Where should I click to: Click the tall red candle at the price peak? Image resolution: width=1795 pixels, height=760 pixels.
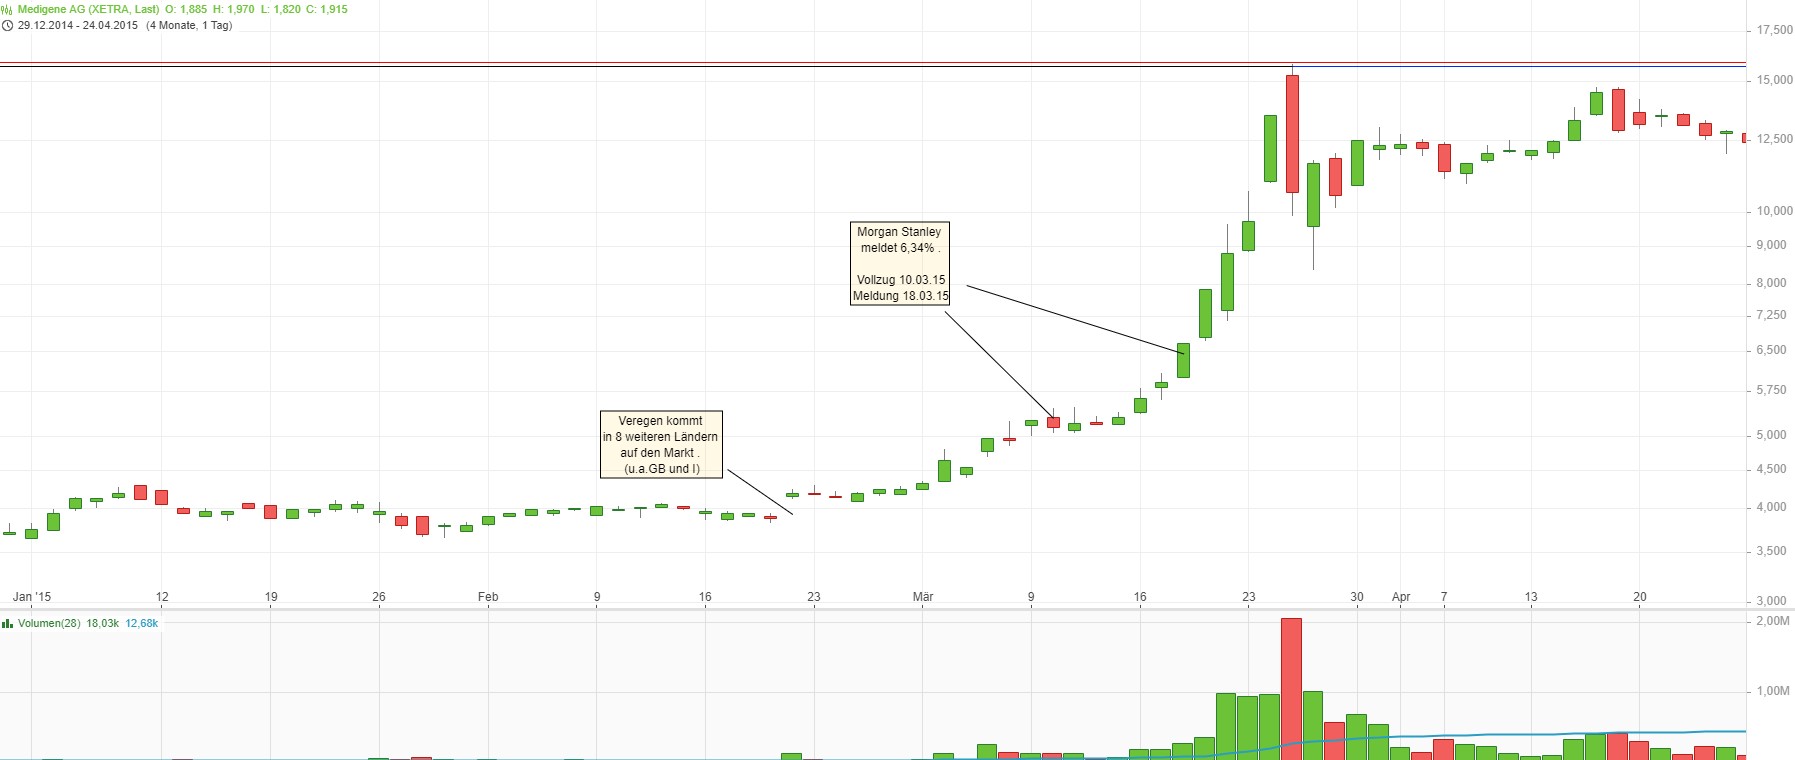point(1292,134)
